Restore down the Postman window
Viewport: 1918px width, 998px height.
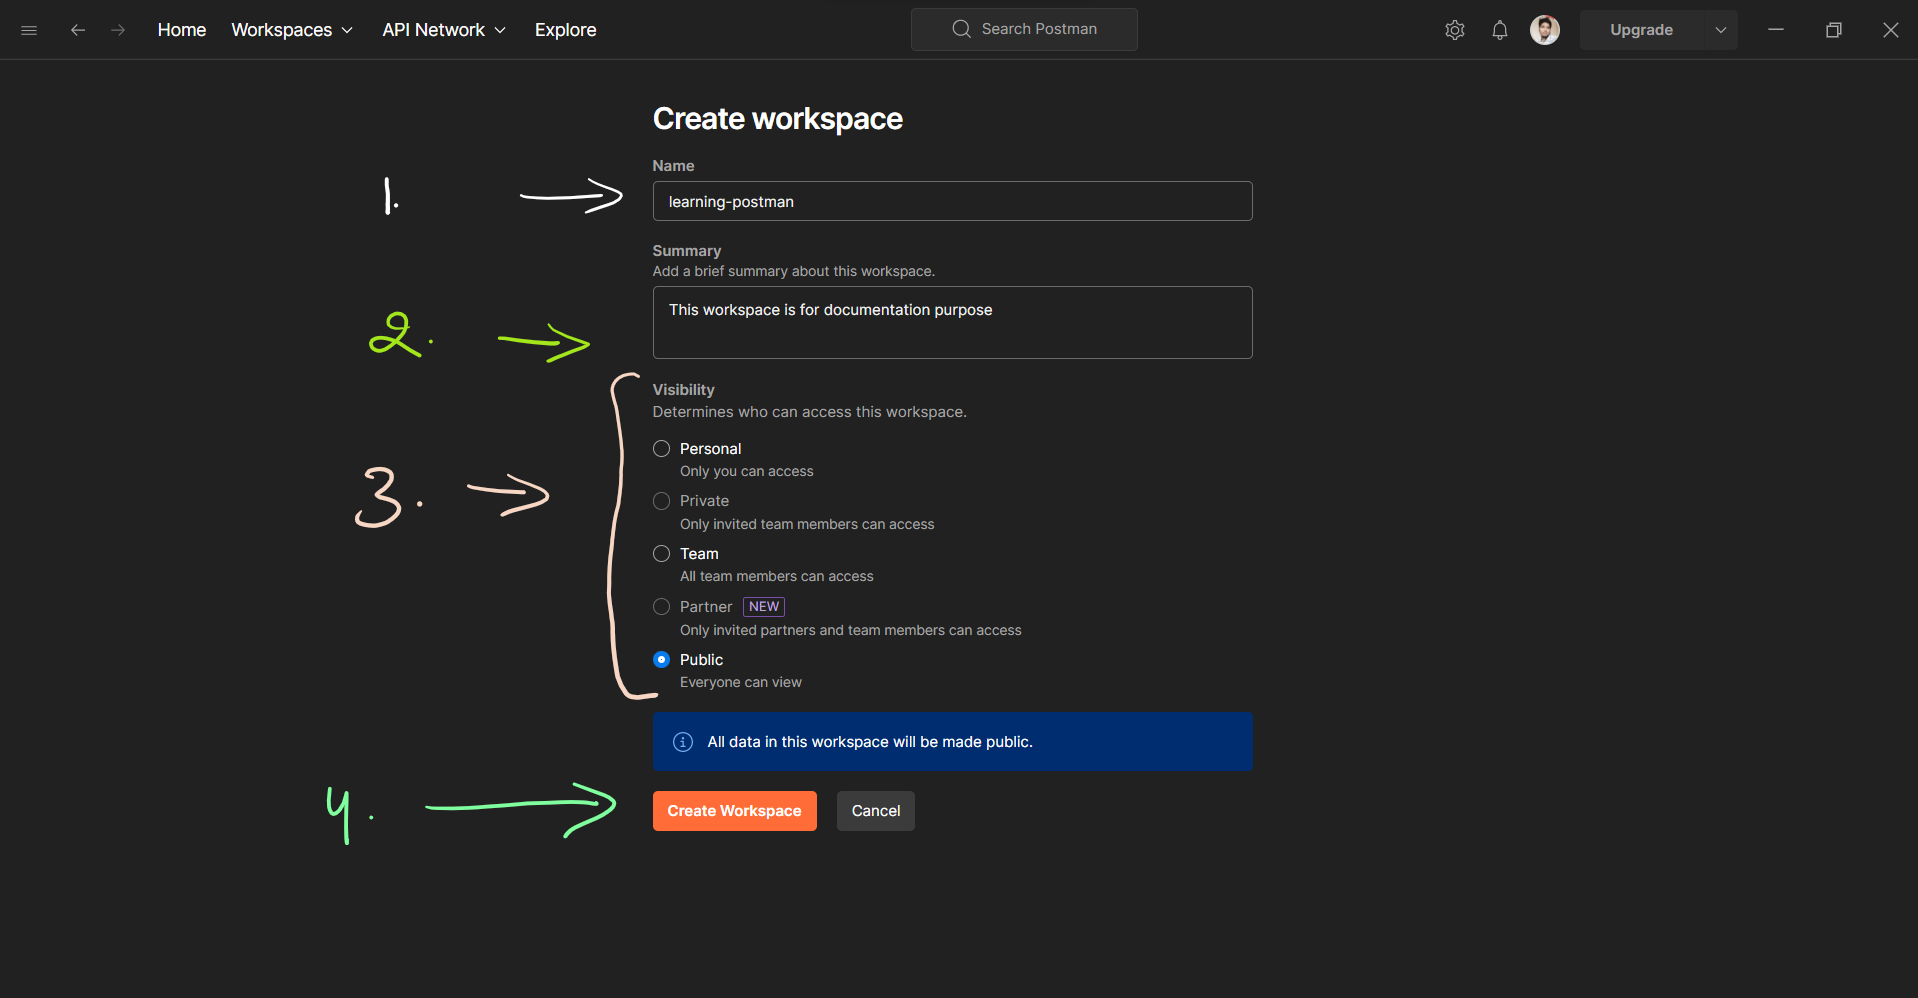(1834, 30)
